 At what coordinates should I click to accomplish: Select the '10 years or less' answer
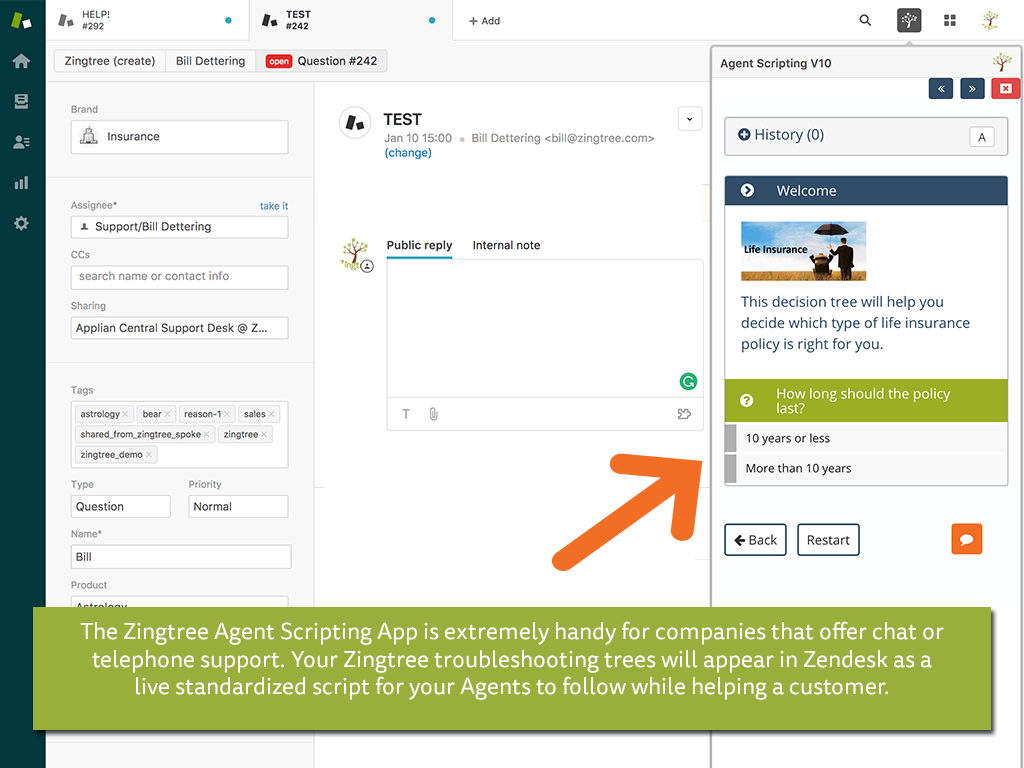(x=788, y=438)
